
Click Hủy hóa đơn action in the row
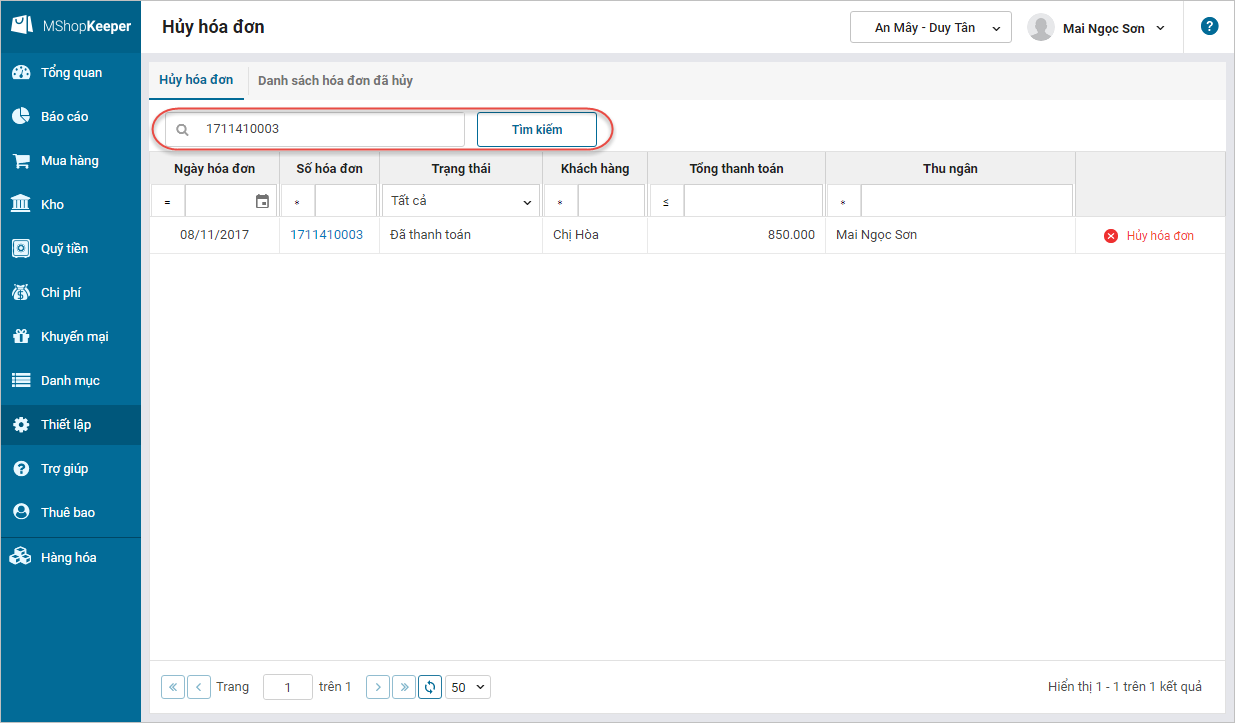(1149, 236)
